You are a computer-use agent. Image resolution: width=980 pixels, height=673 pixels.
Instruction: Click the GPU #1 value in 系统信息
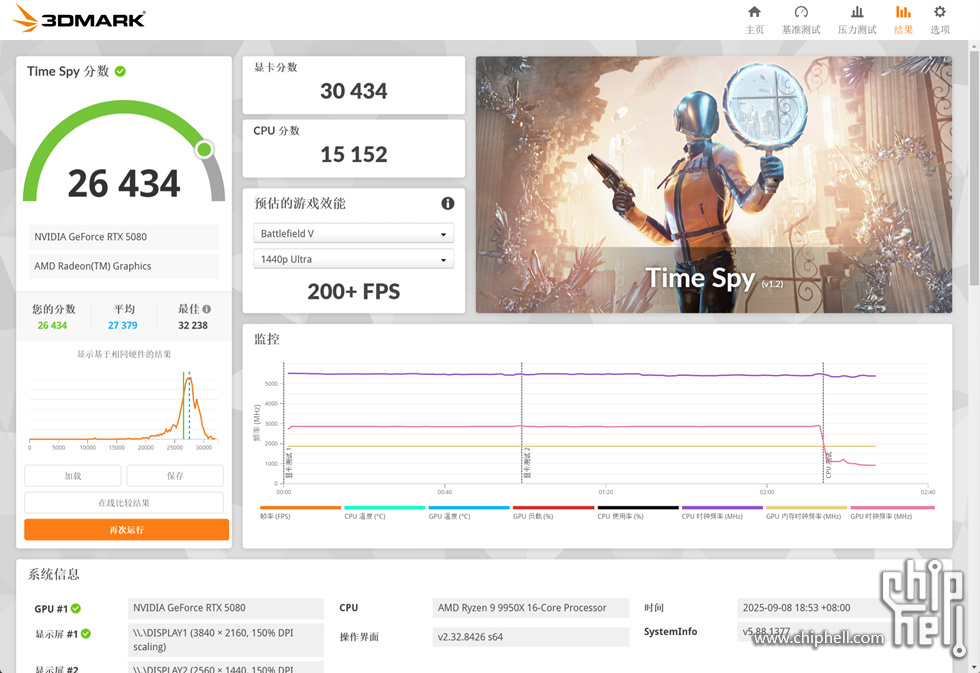(x=226, y=608)
